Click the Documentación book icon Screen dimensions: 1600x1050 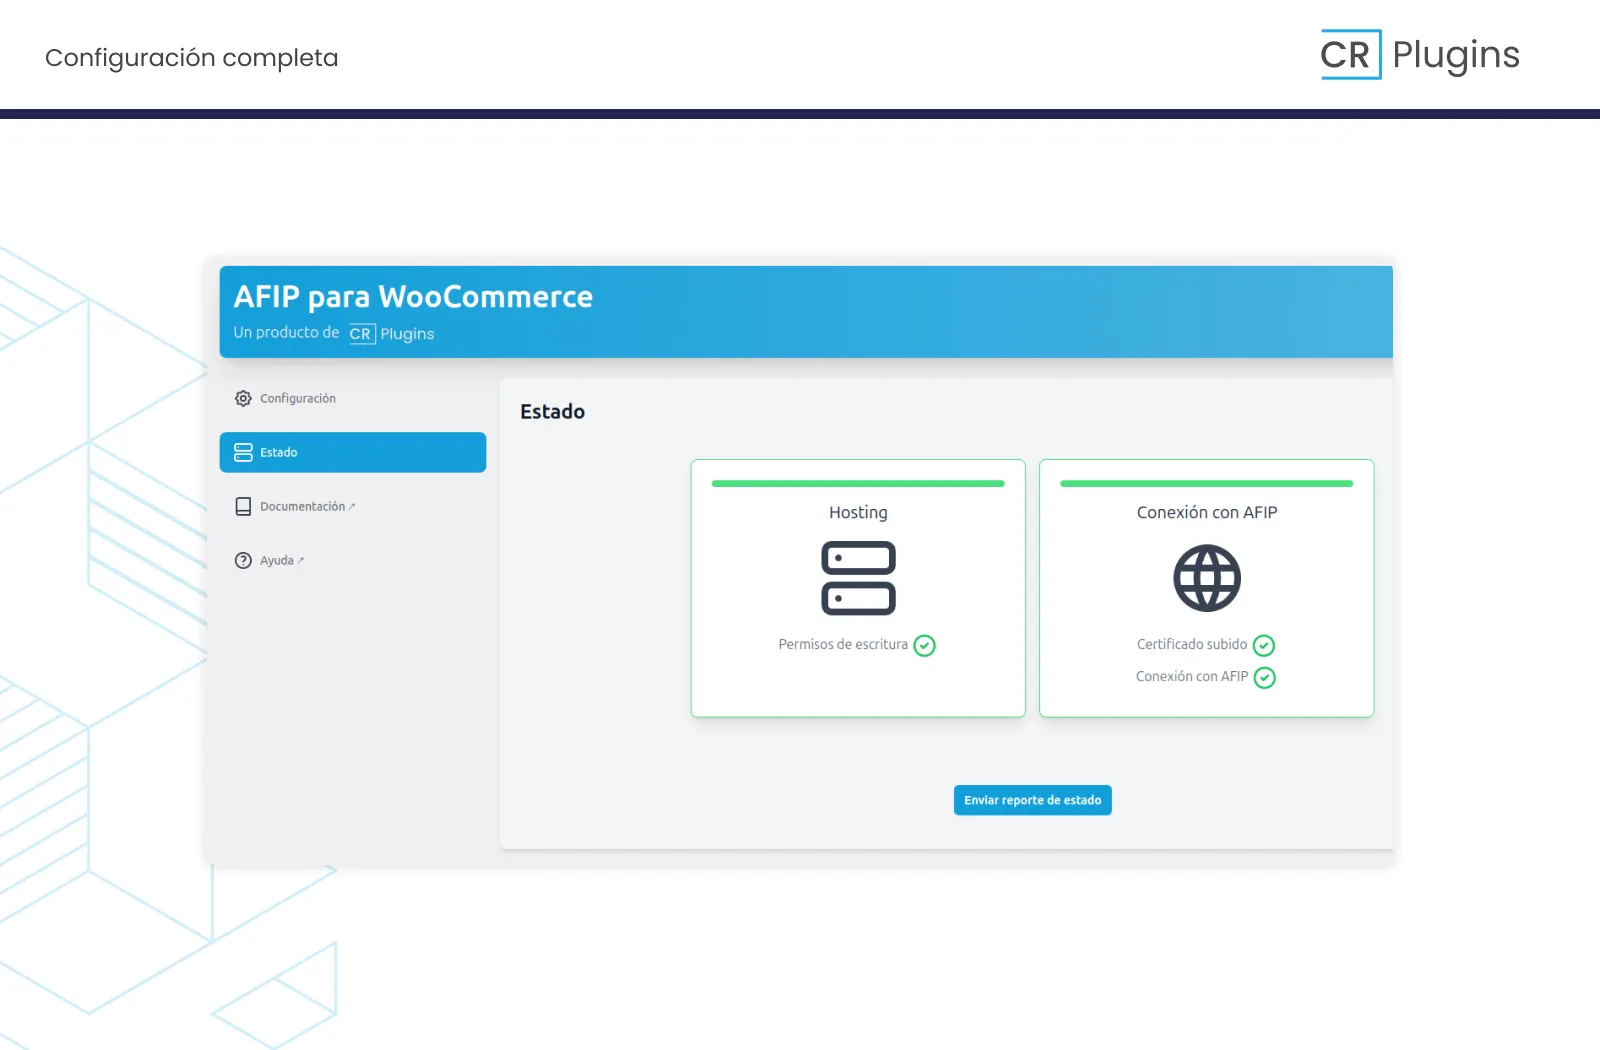click(x=243, y=507)
